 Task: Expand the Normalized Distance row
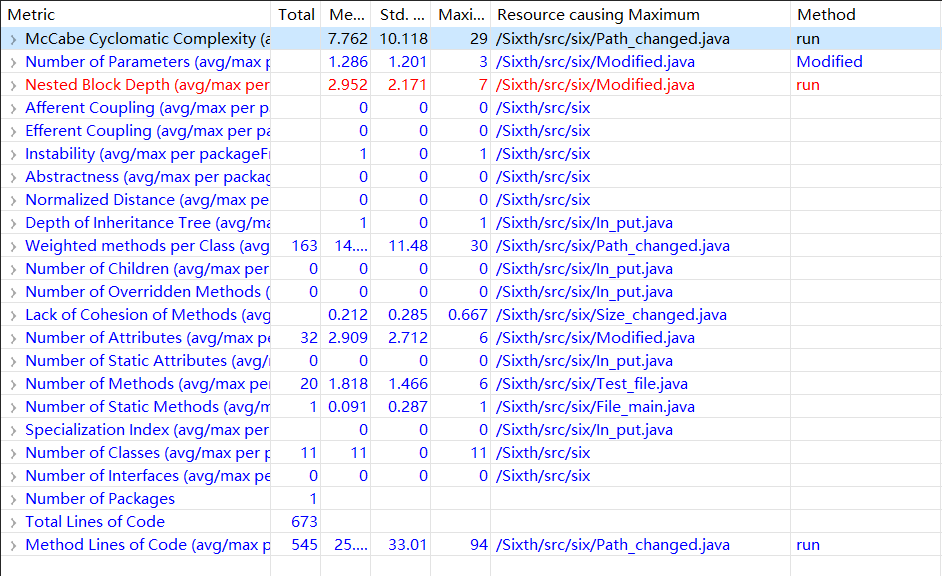point(13,201)
